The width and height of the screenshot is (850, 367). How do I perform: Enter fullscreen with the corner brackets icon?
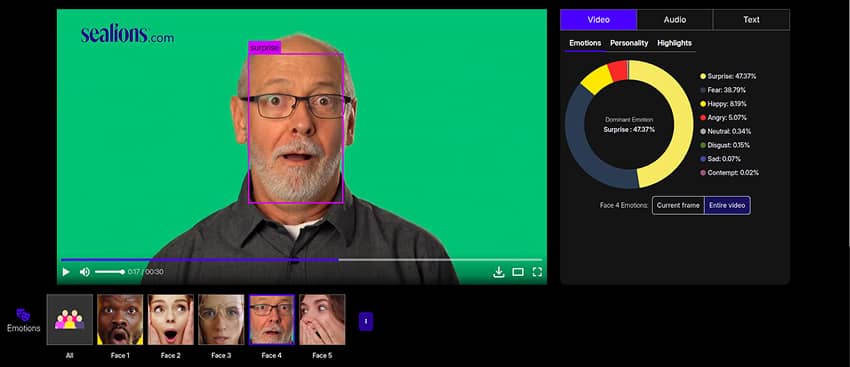(x=537, y=272)
